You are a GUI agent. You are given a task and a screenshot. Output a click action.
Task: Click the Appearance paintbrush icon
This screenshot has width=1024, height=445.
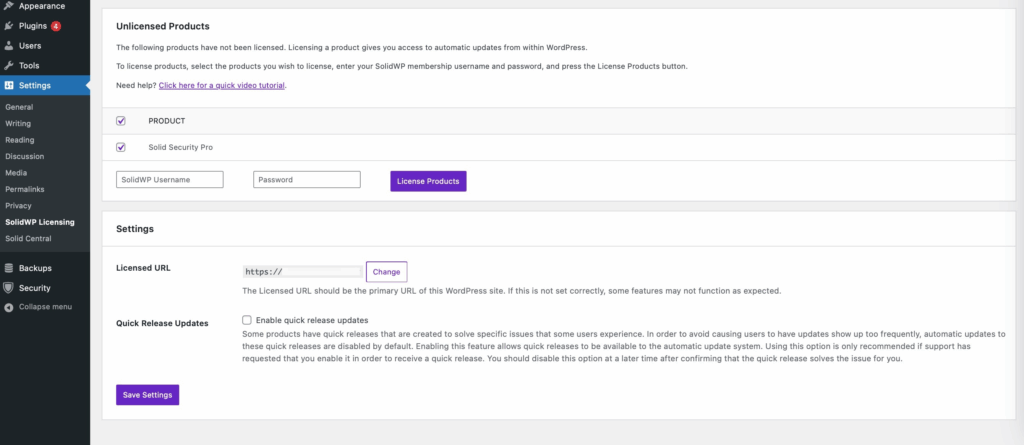point(9,5)
